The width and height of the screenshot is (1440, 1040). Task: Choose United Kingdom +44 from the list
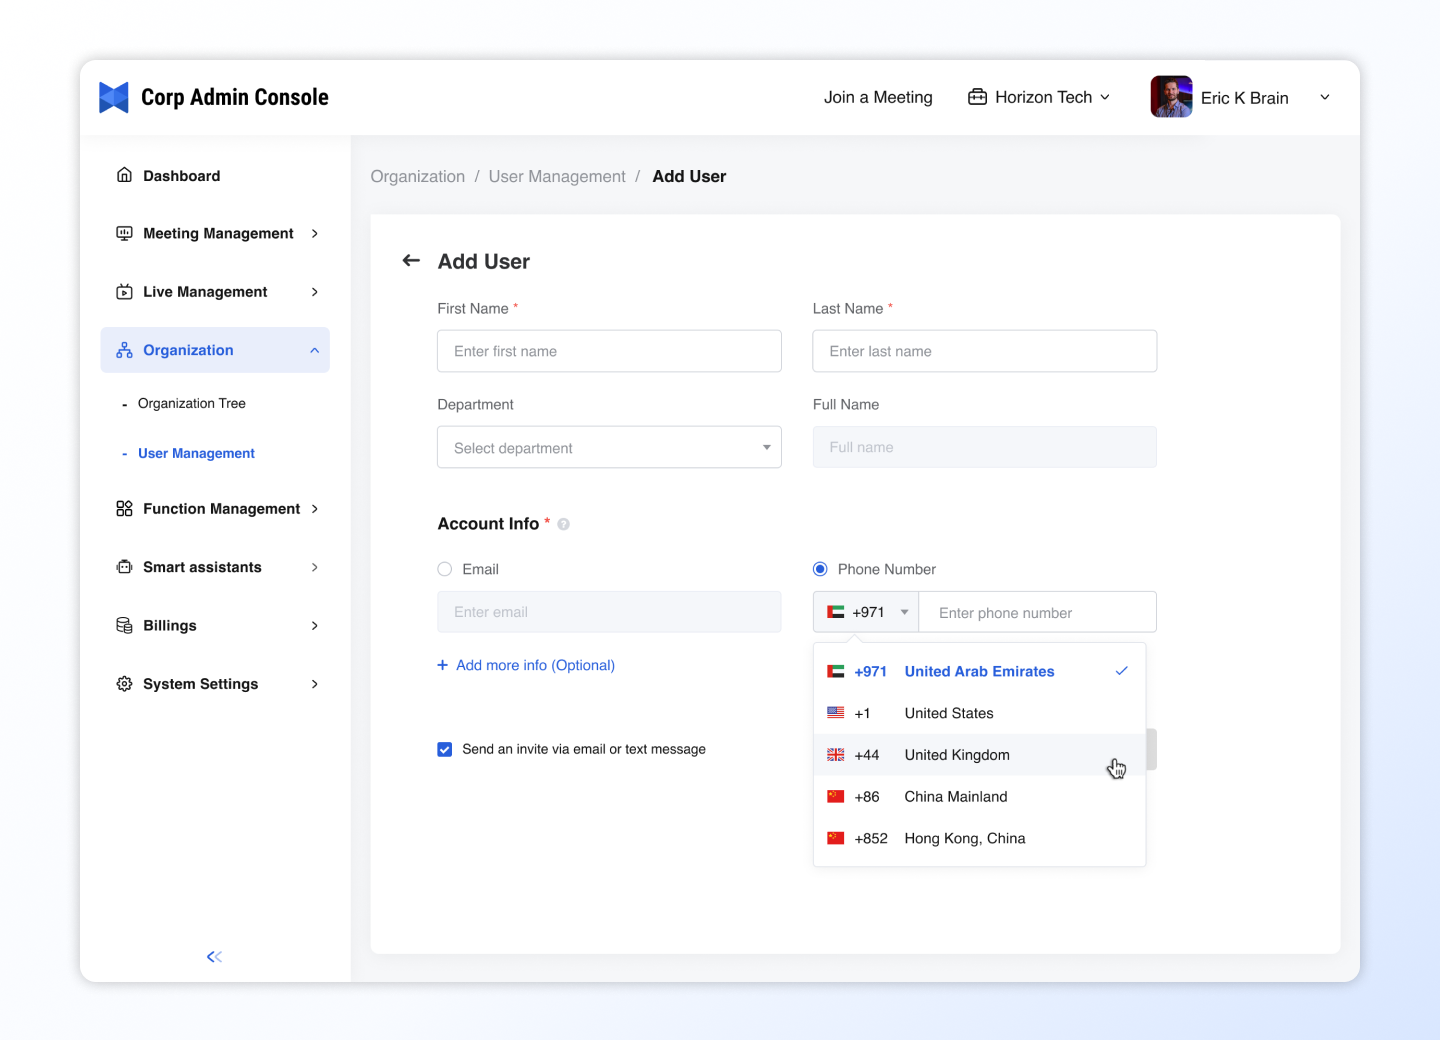[956, 755]
